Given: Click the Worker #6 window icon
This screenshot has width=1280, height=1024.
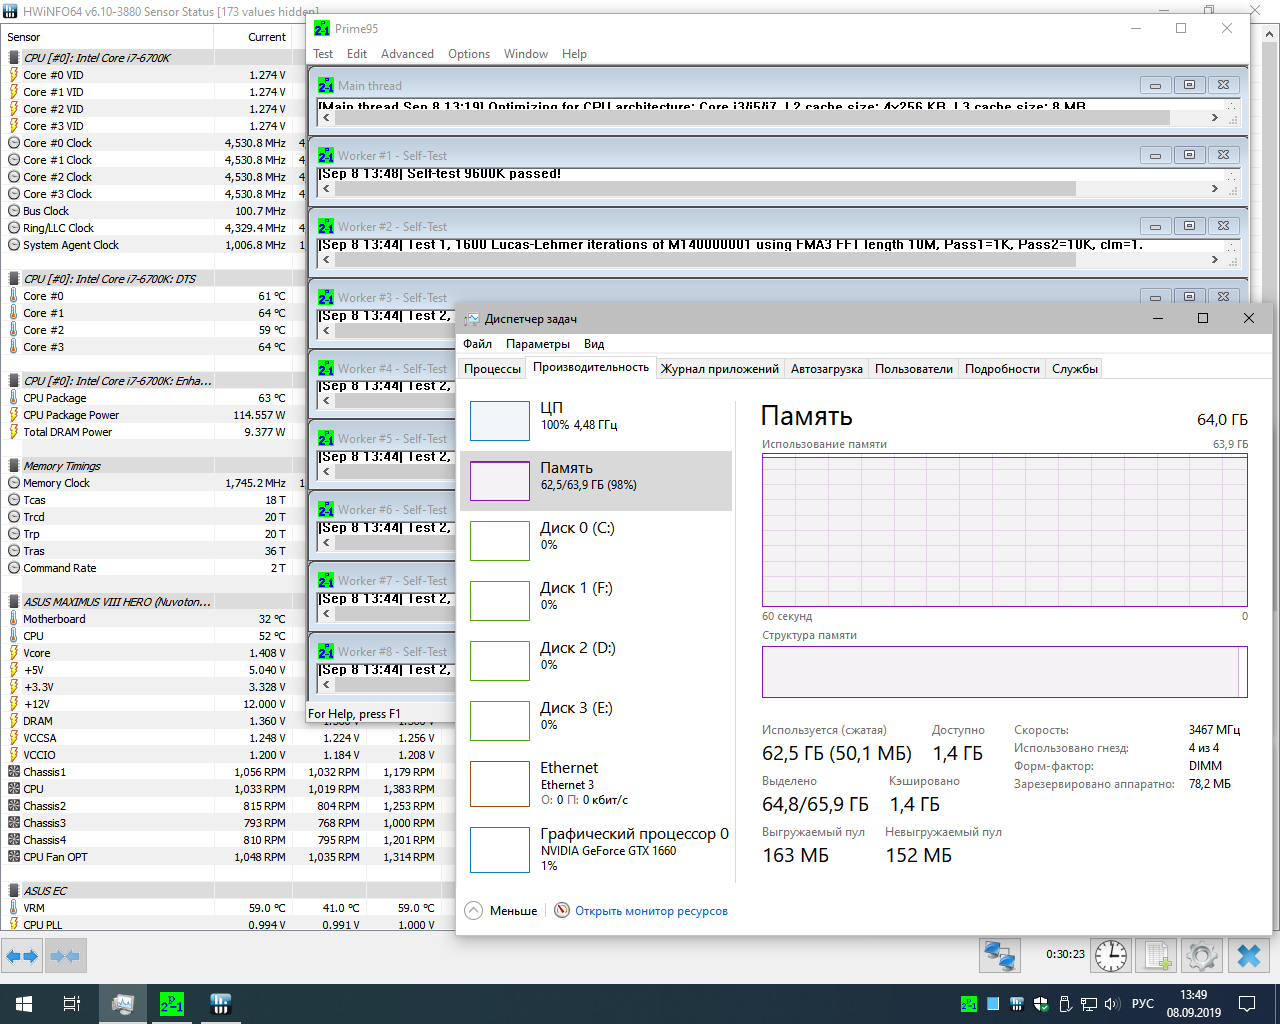Looking at the screenshot, I should [x=326, y=510].
